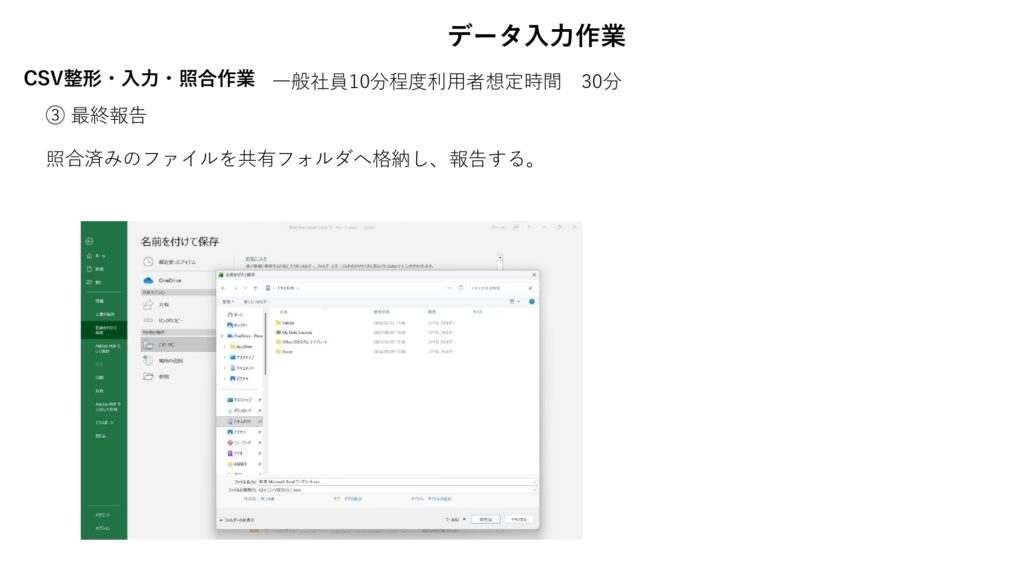The height and width of the screenshot is (576, 1024).
Task: Open the ツール dropdown beside save button
Action: (454, 520)
